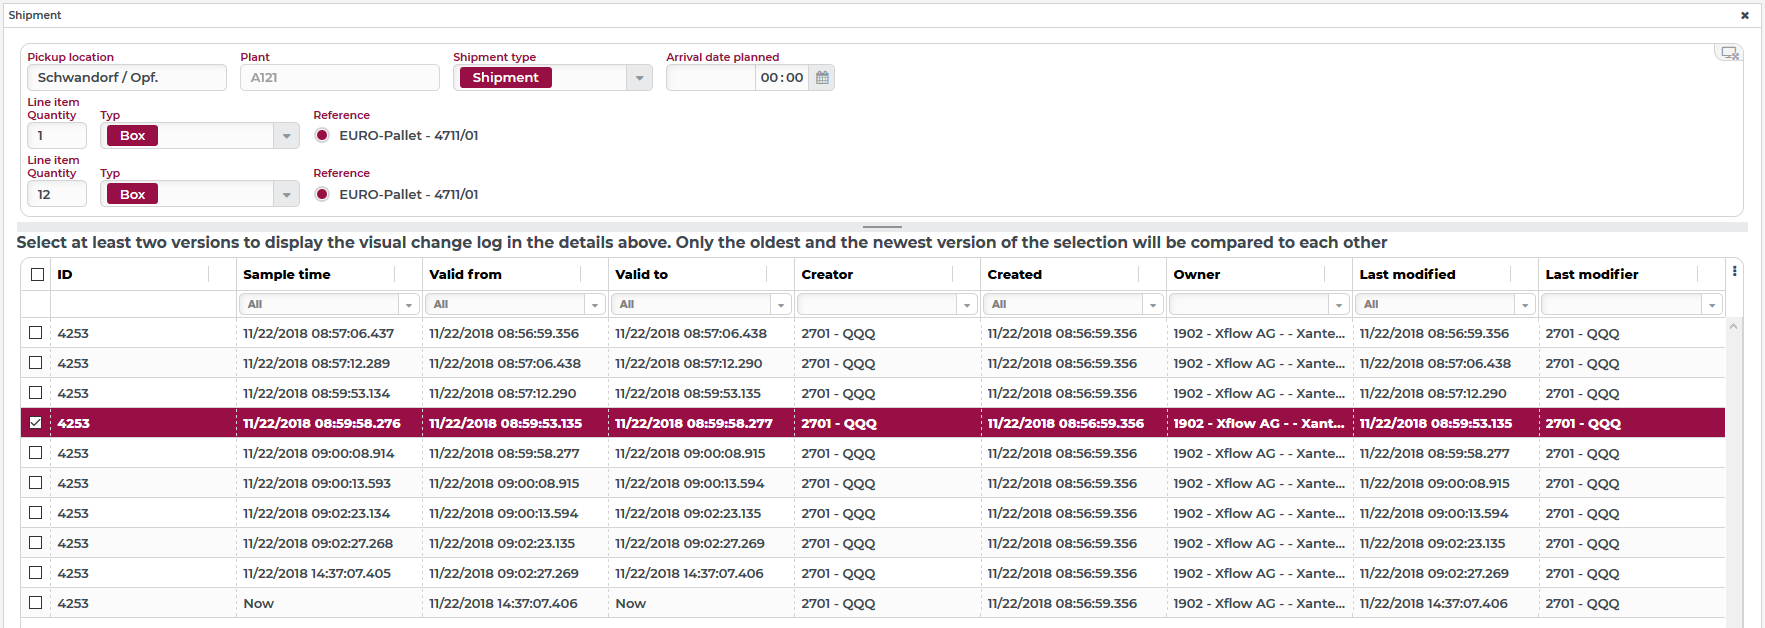The height and width of the screenshot is (628, 1765).
Task: Check the row with sample time 09:02:27.268
Action: (x=36, y=543)
